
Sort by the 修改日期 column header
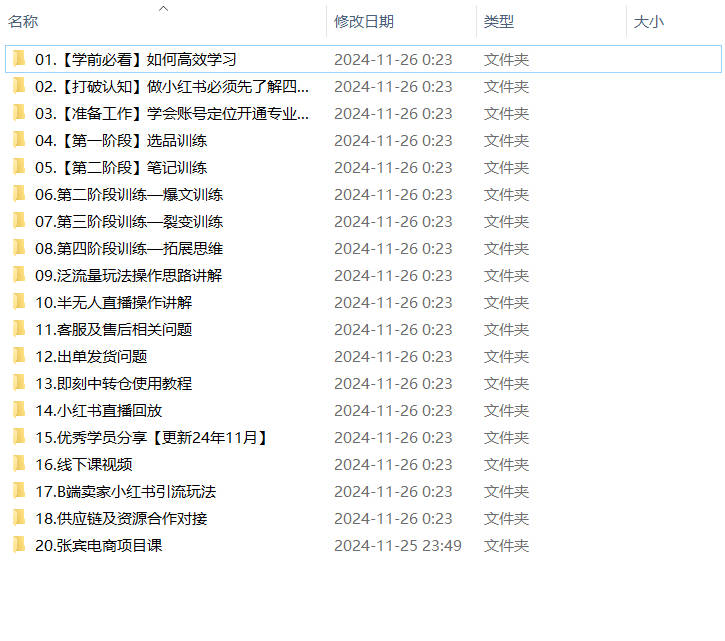click(364, 22)
